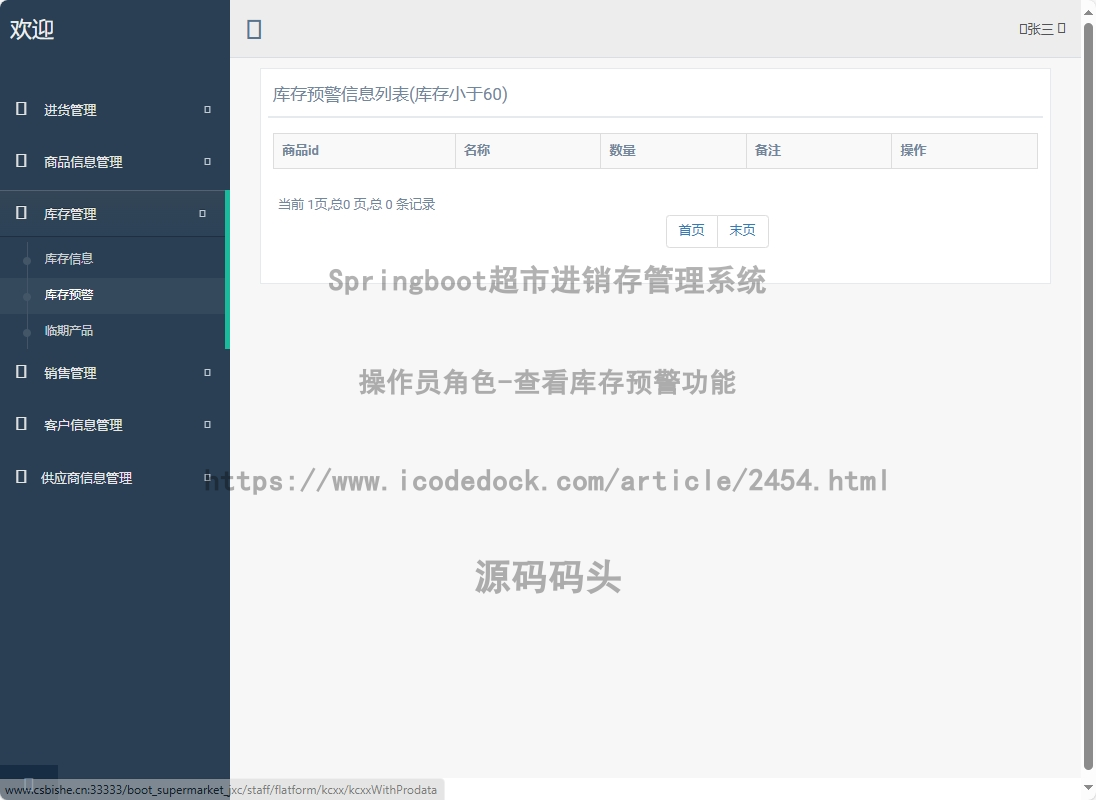The image size is (1096, 800).
Task: Open 临期产品 submenu item
Action: pyautogui.click(x=68, y=330)
